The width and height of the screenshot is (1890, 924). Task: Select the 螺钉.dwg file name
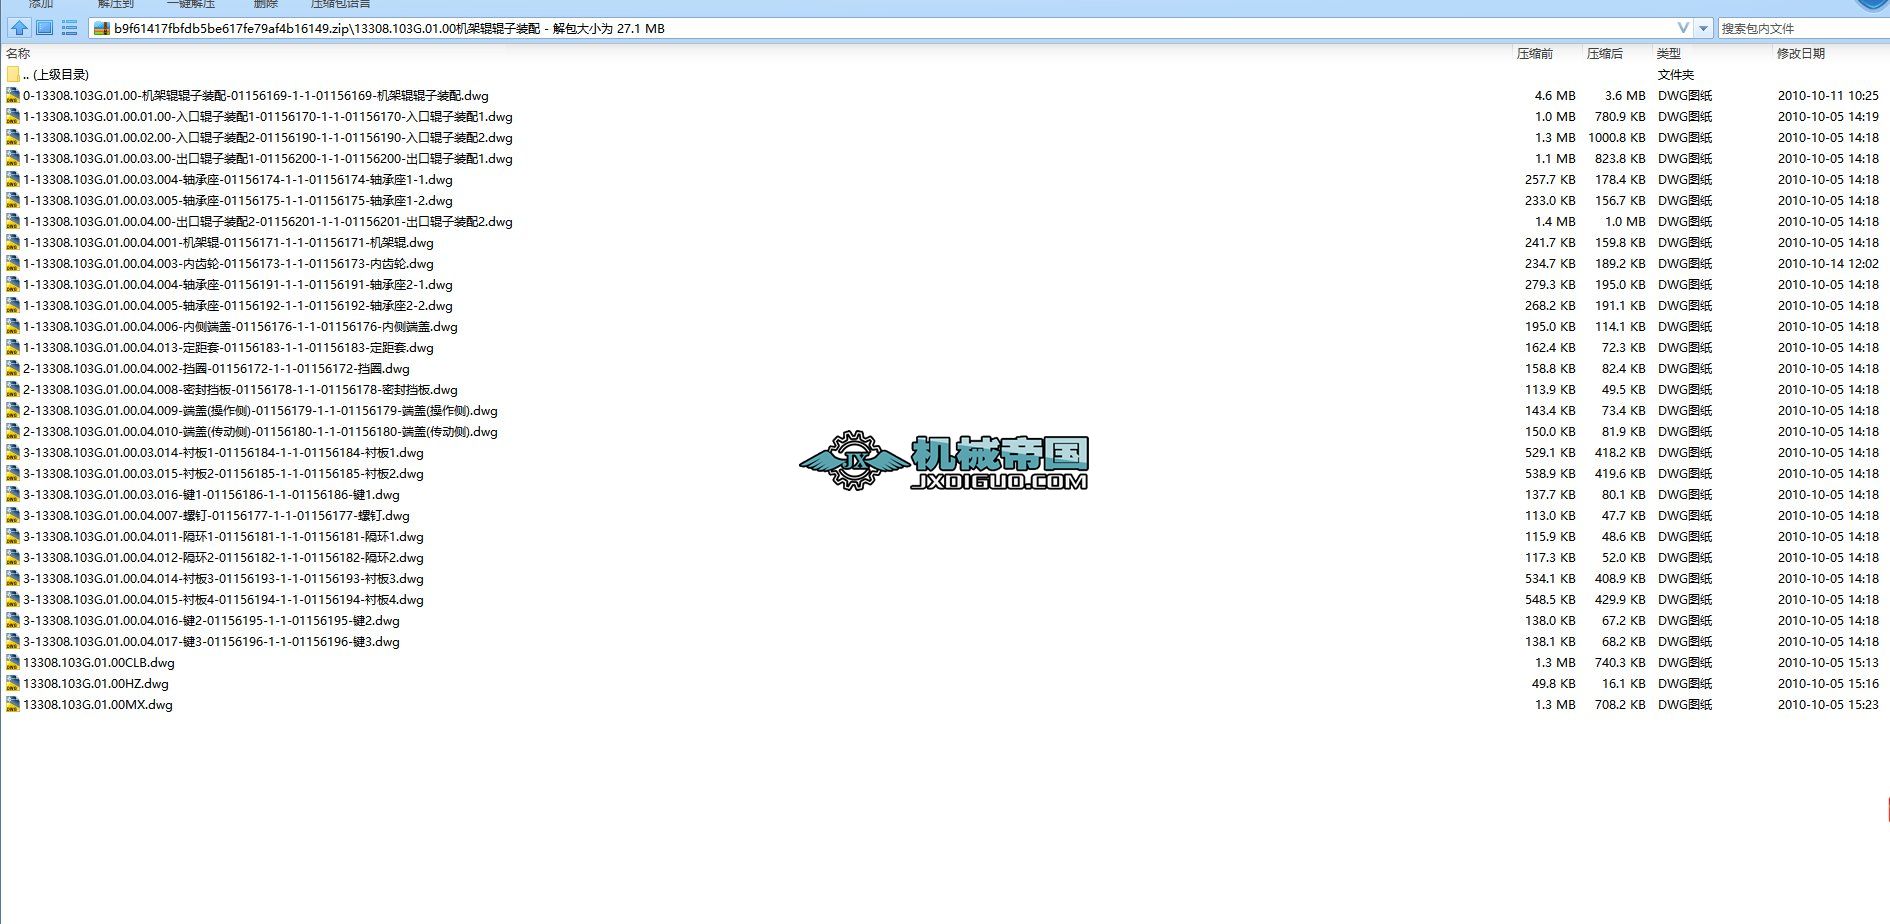(216, 516)
